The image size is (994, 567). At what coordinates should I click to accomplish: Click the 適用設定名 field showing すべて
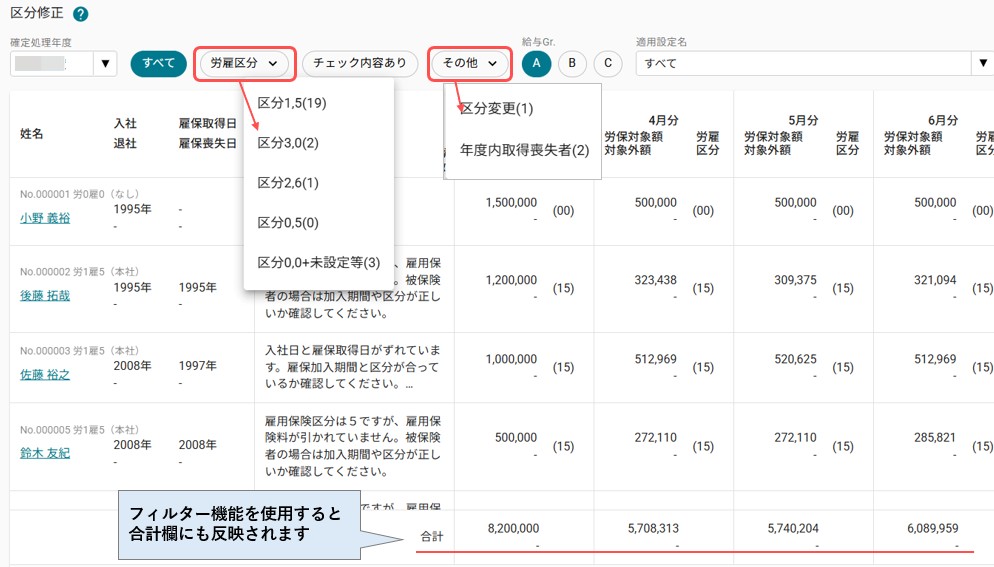(803, 63)
